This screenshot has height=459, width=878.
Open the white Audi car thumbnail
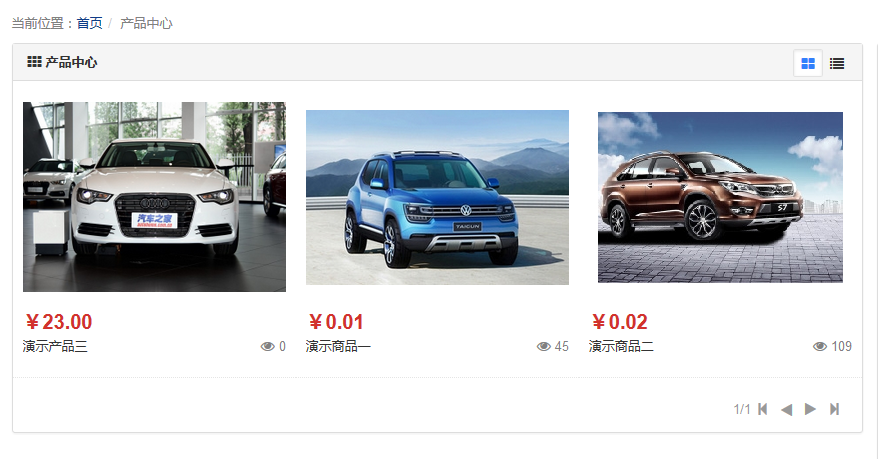click(x=155, y=196)
